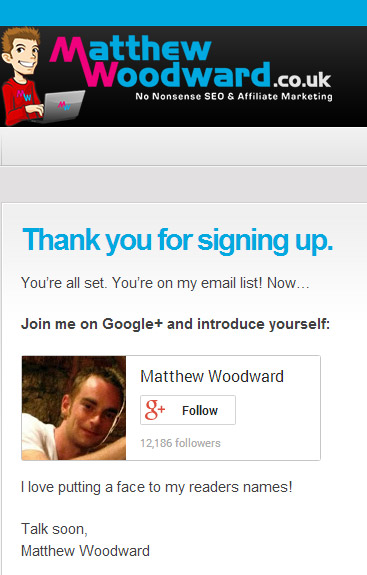Image resolution: width=367 pixels, height=575 pixels.
Task: Click the No Nonsense SEO tagline
Action: [x=234, y=96]
